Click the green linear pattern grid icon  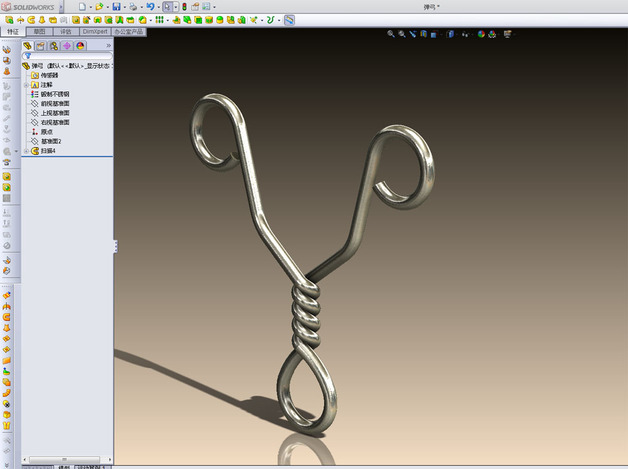[x=159, y=20]
